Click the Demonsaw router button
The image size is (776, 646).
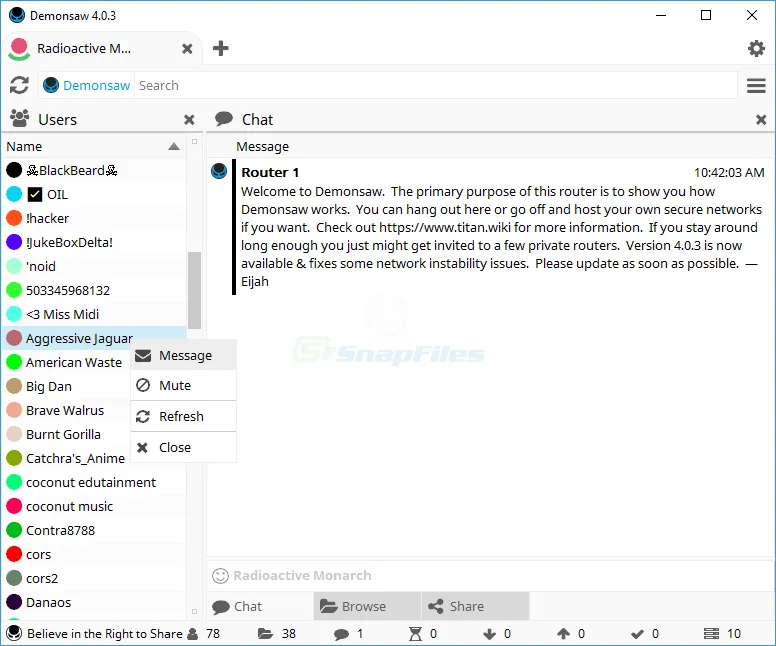pos(86,85)
